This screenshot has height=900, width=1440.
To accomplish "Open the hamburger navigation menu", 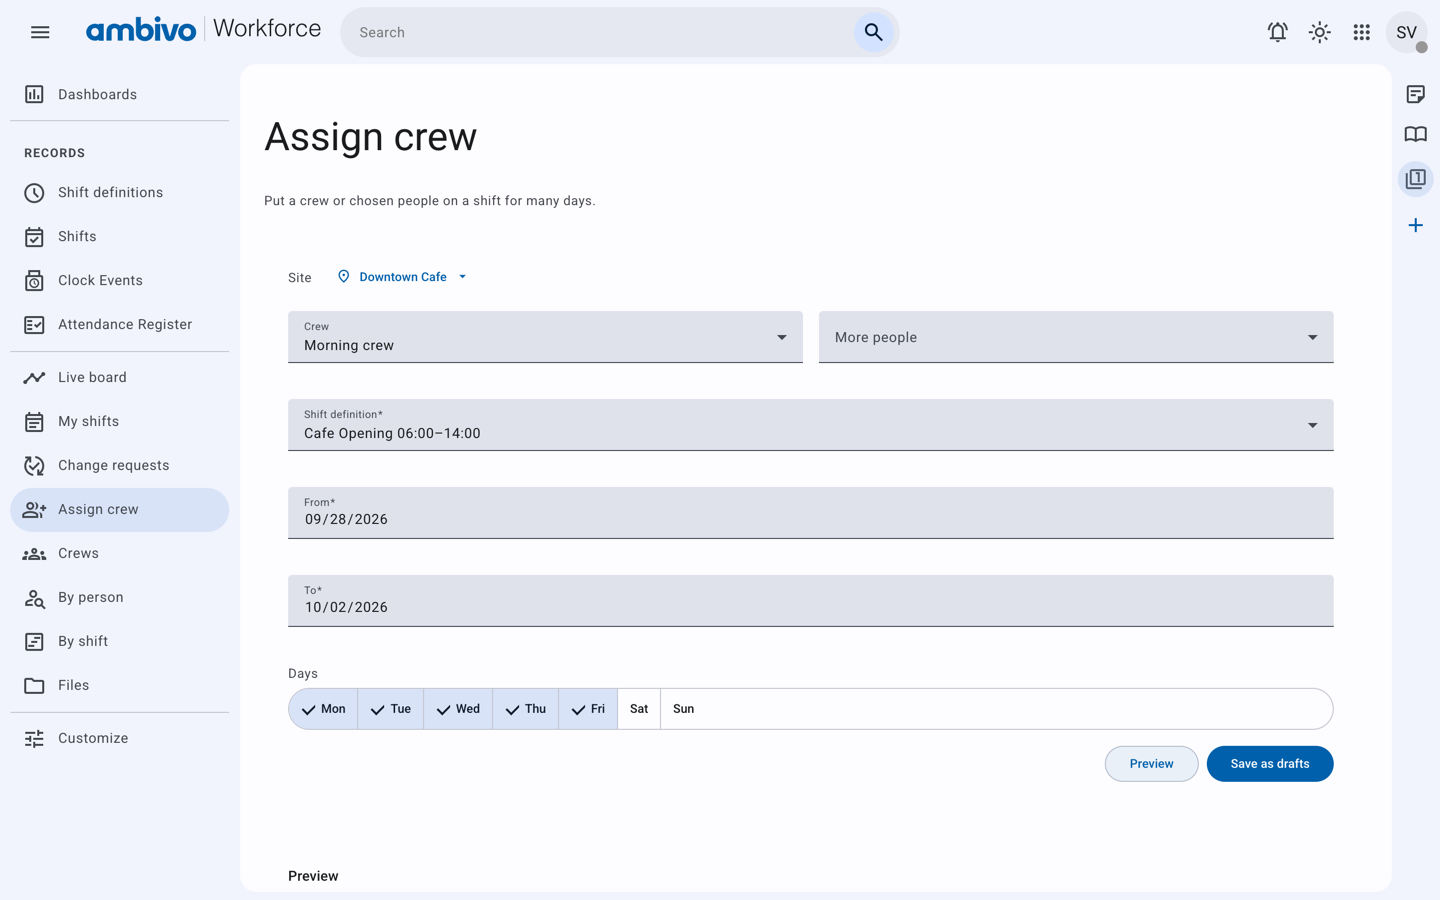I will [x=40, y=32].
